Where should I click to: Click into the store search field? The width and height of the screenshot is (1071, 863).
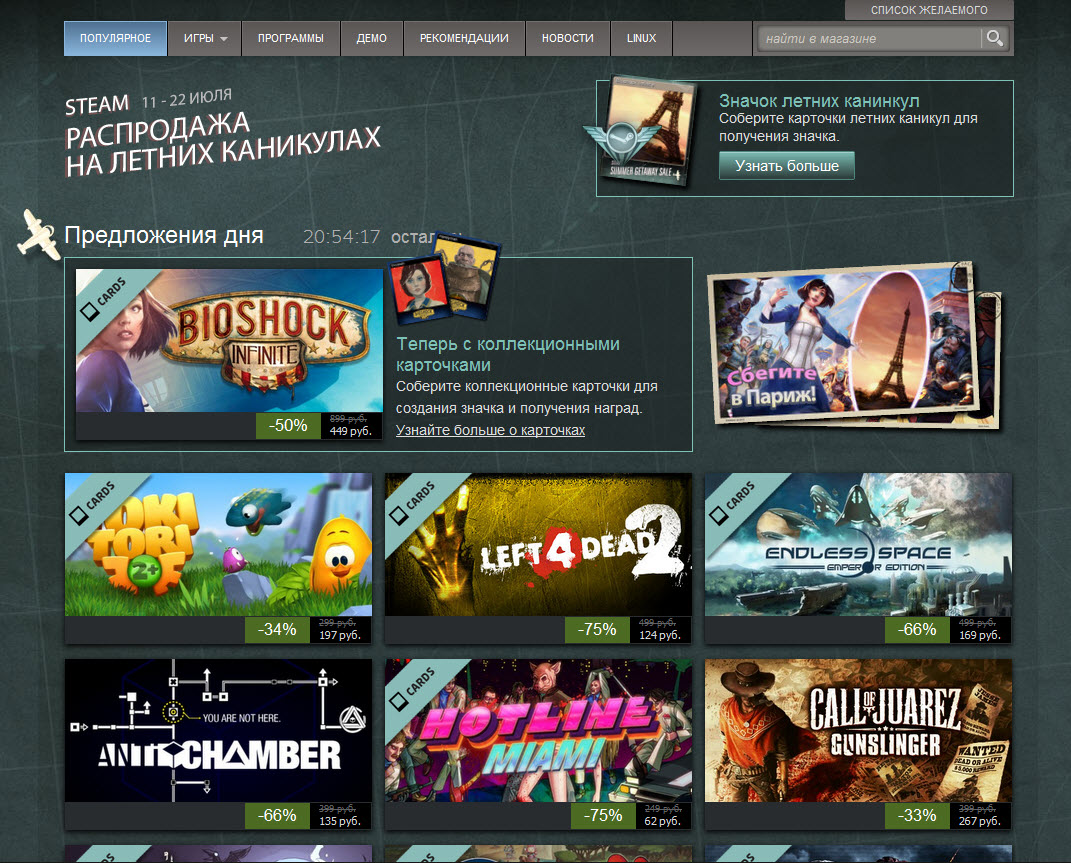point(868,39)
